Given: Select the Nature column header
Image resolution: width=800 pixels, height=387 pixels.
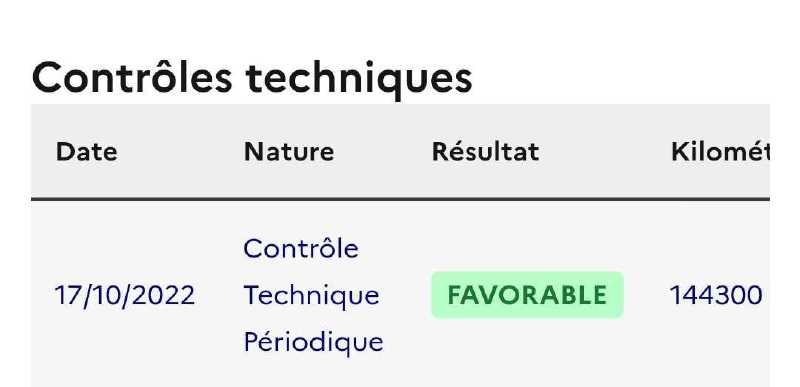Looking at the screenshot, I should (x=289, y=152).
